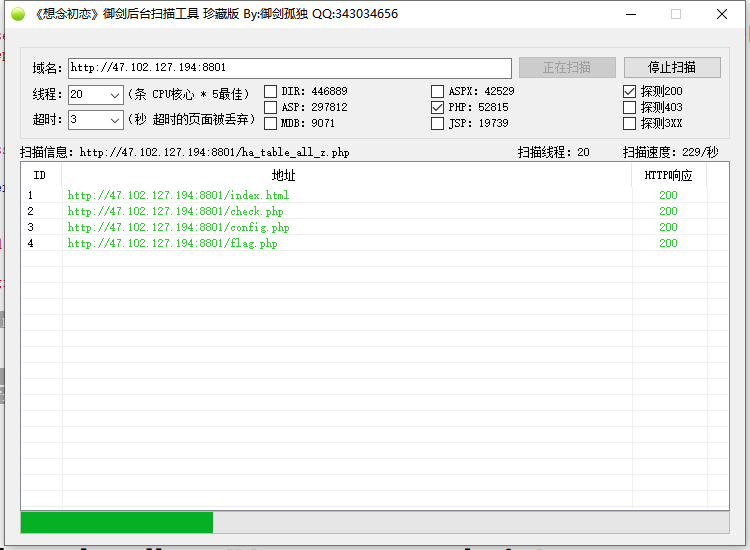This screenshot has height=550, width=750.
Task: Click the 200 response for index.html
Action: tap(668, 195)
